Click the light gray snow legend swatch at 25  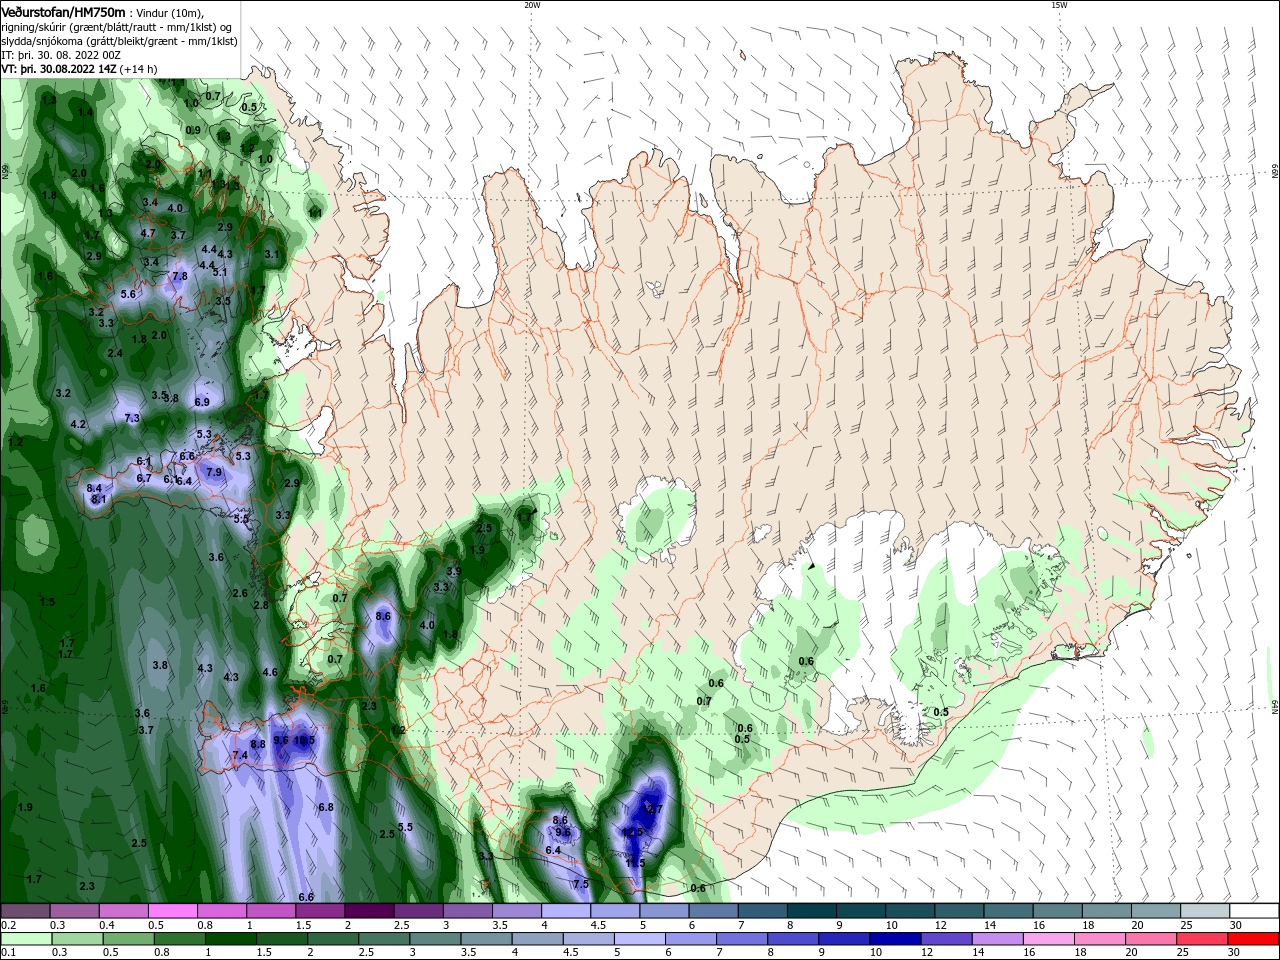click(1205, 911)
